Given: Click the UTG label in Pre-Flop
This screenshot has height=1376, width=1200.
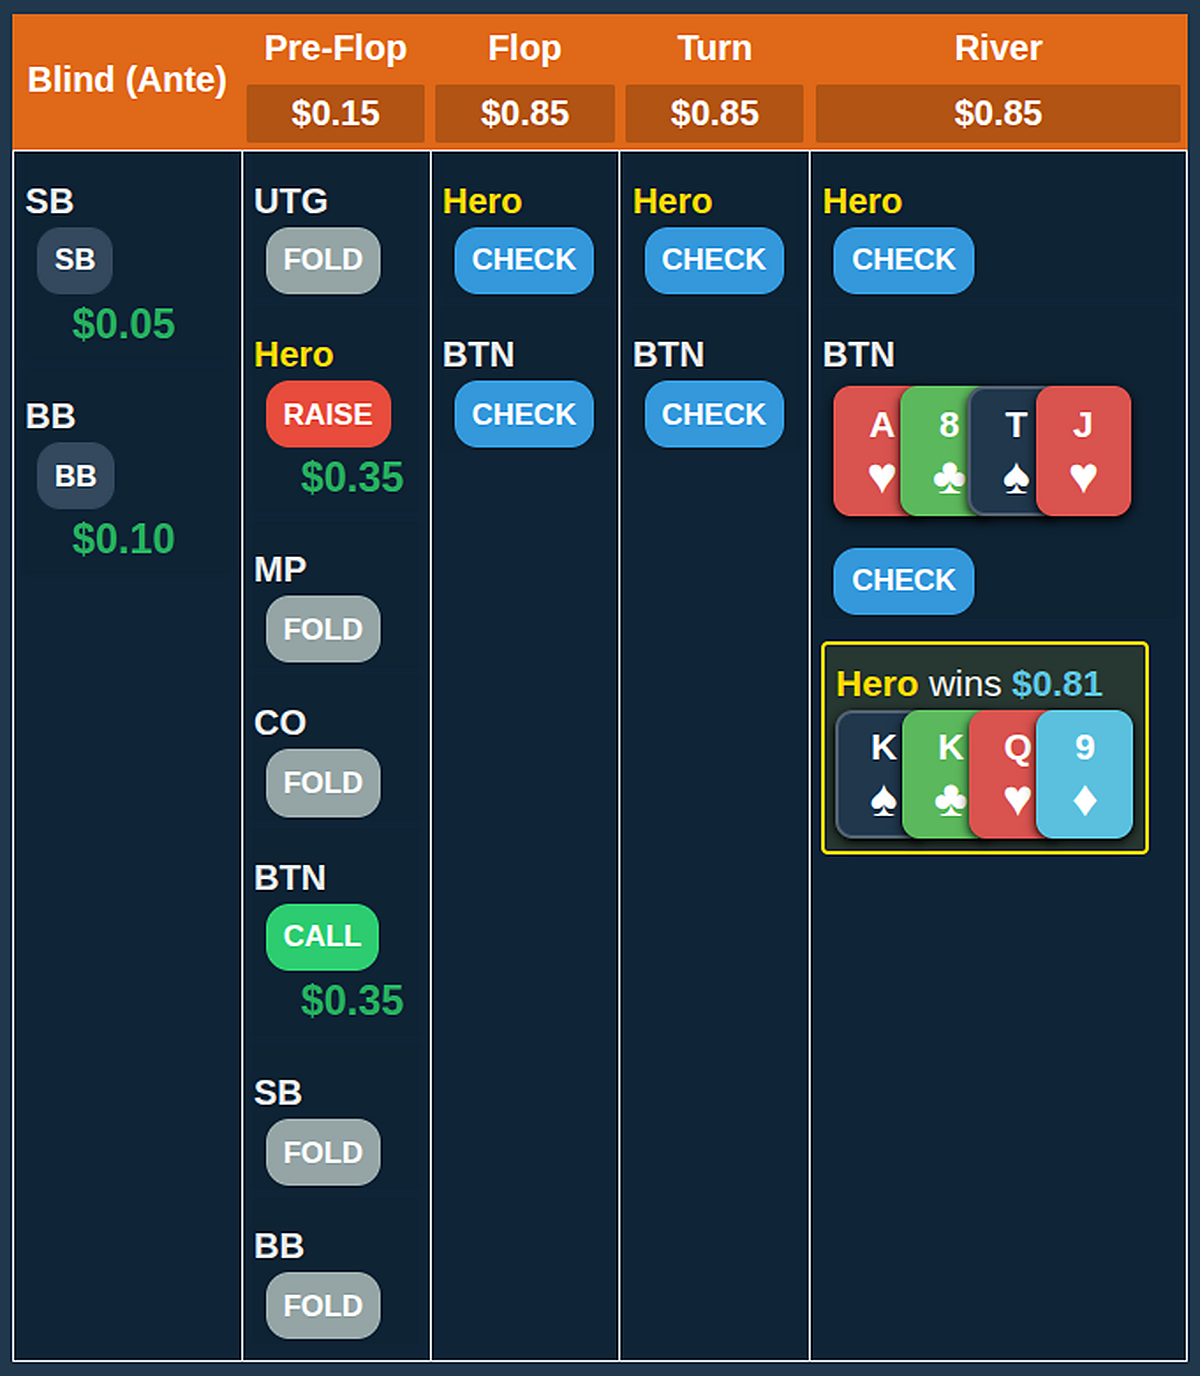Looking at the screenshot, I should pyautogui.click(x=291, y=201).
